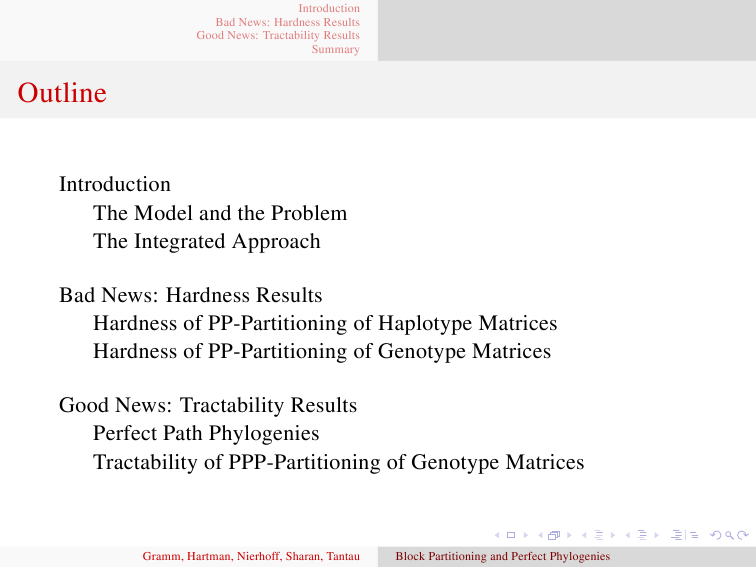This screenshot has width=756, height=567.
Task: Click the go back arrow icon
Action: [716, 535]
